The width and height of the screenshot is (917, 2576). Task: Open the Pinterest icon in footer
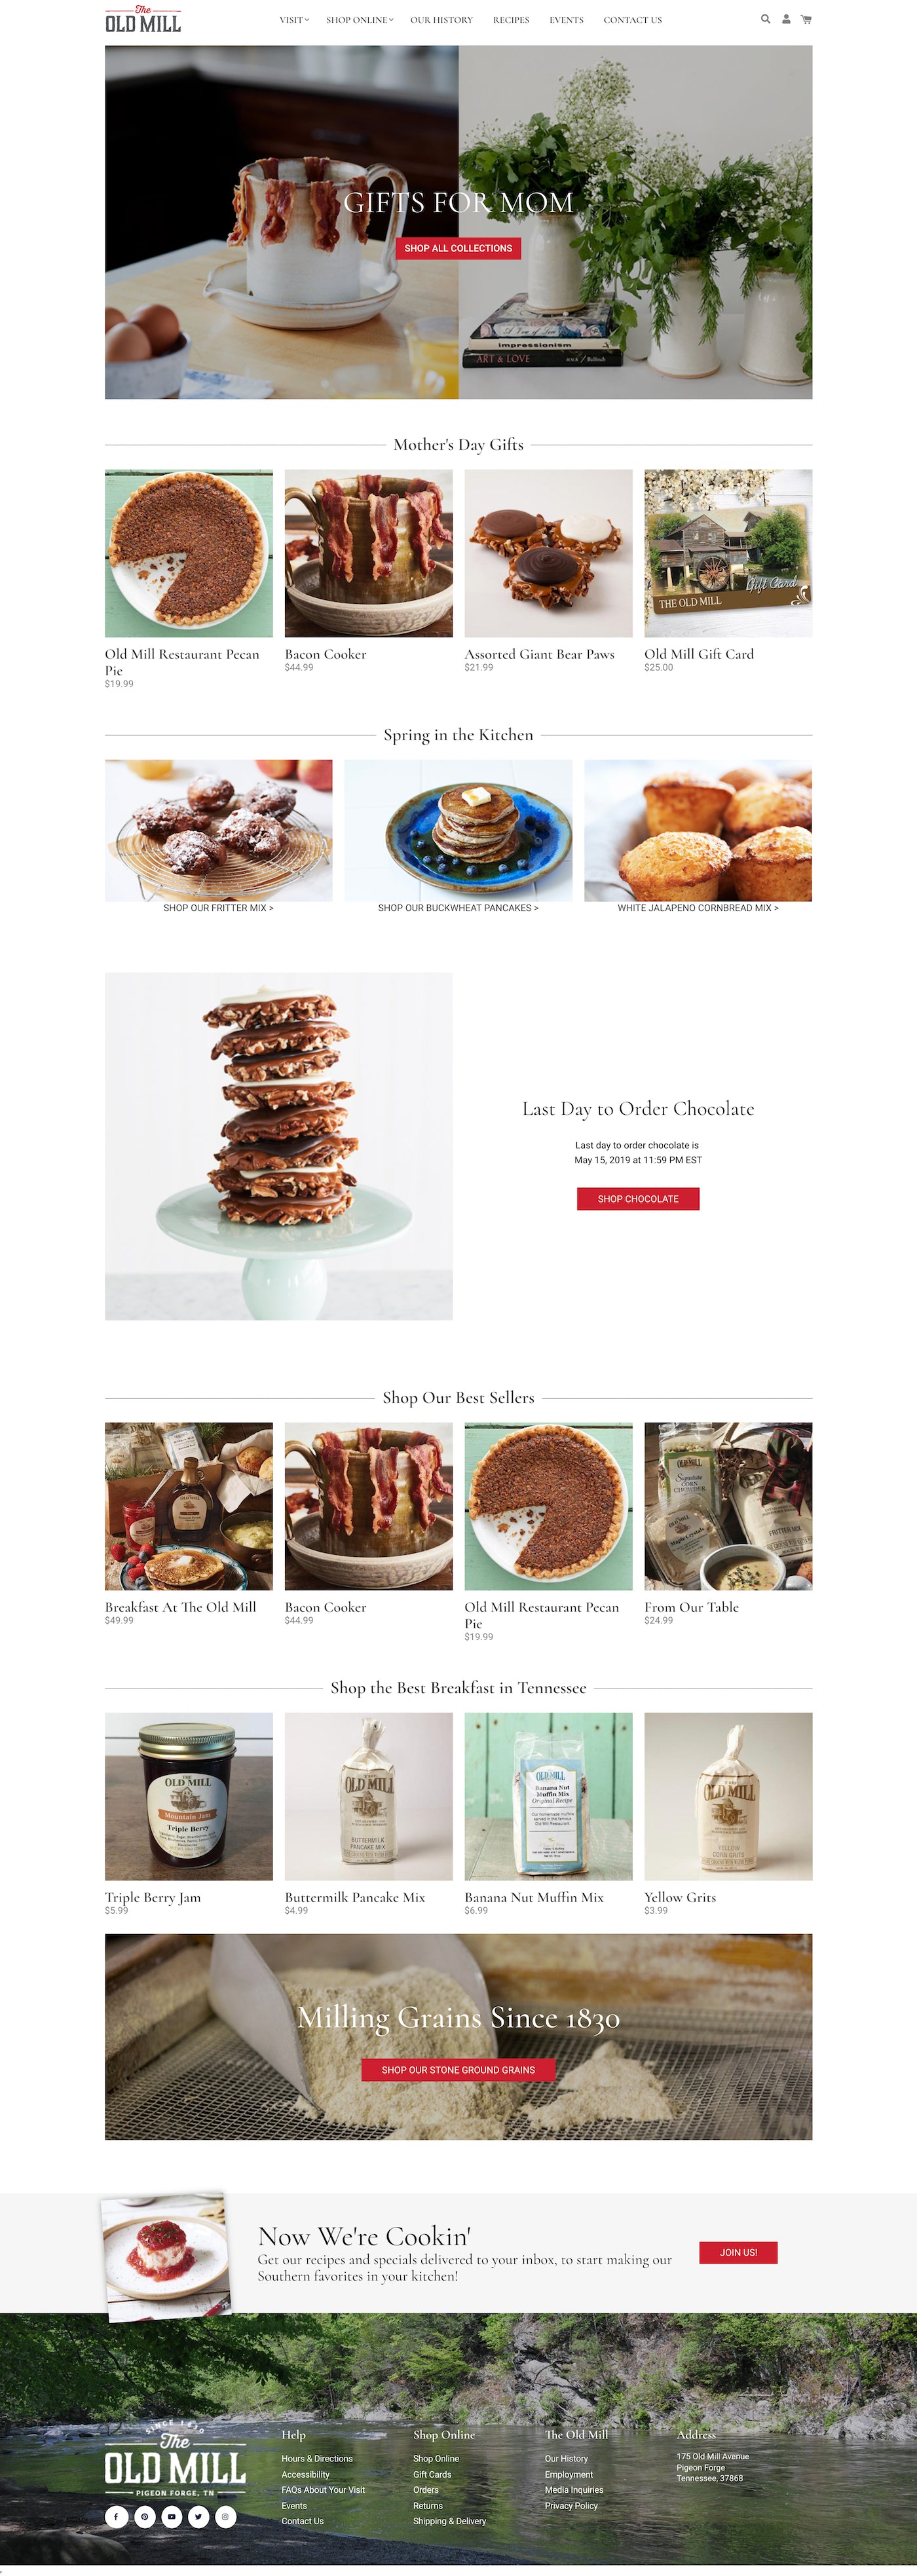[x=144, y=2516]
